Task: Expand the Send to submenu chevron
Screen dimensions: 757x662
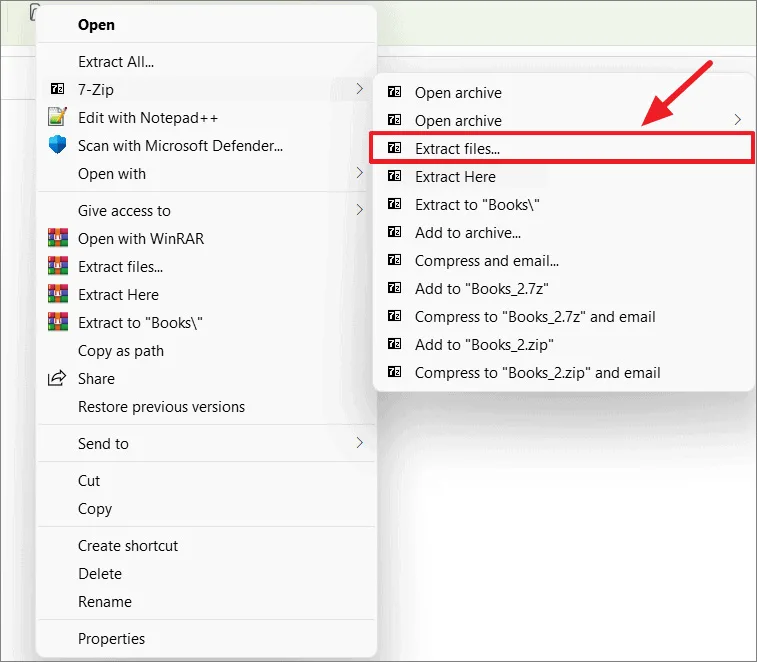Action: [x=359, y=443]
